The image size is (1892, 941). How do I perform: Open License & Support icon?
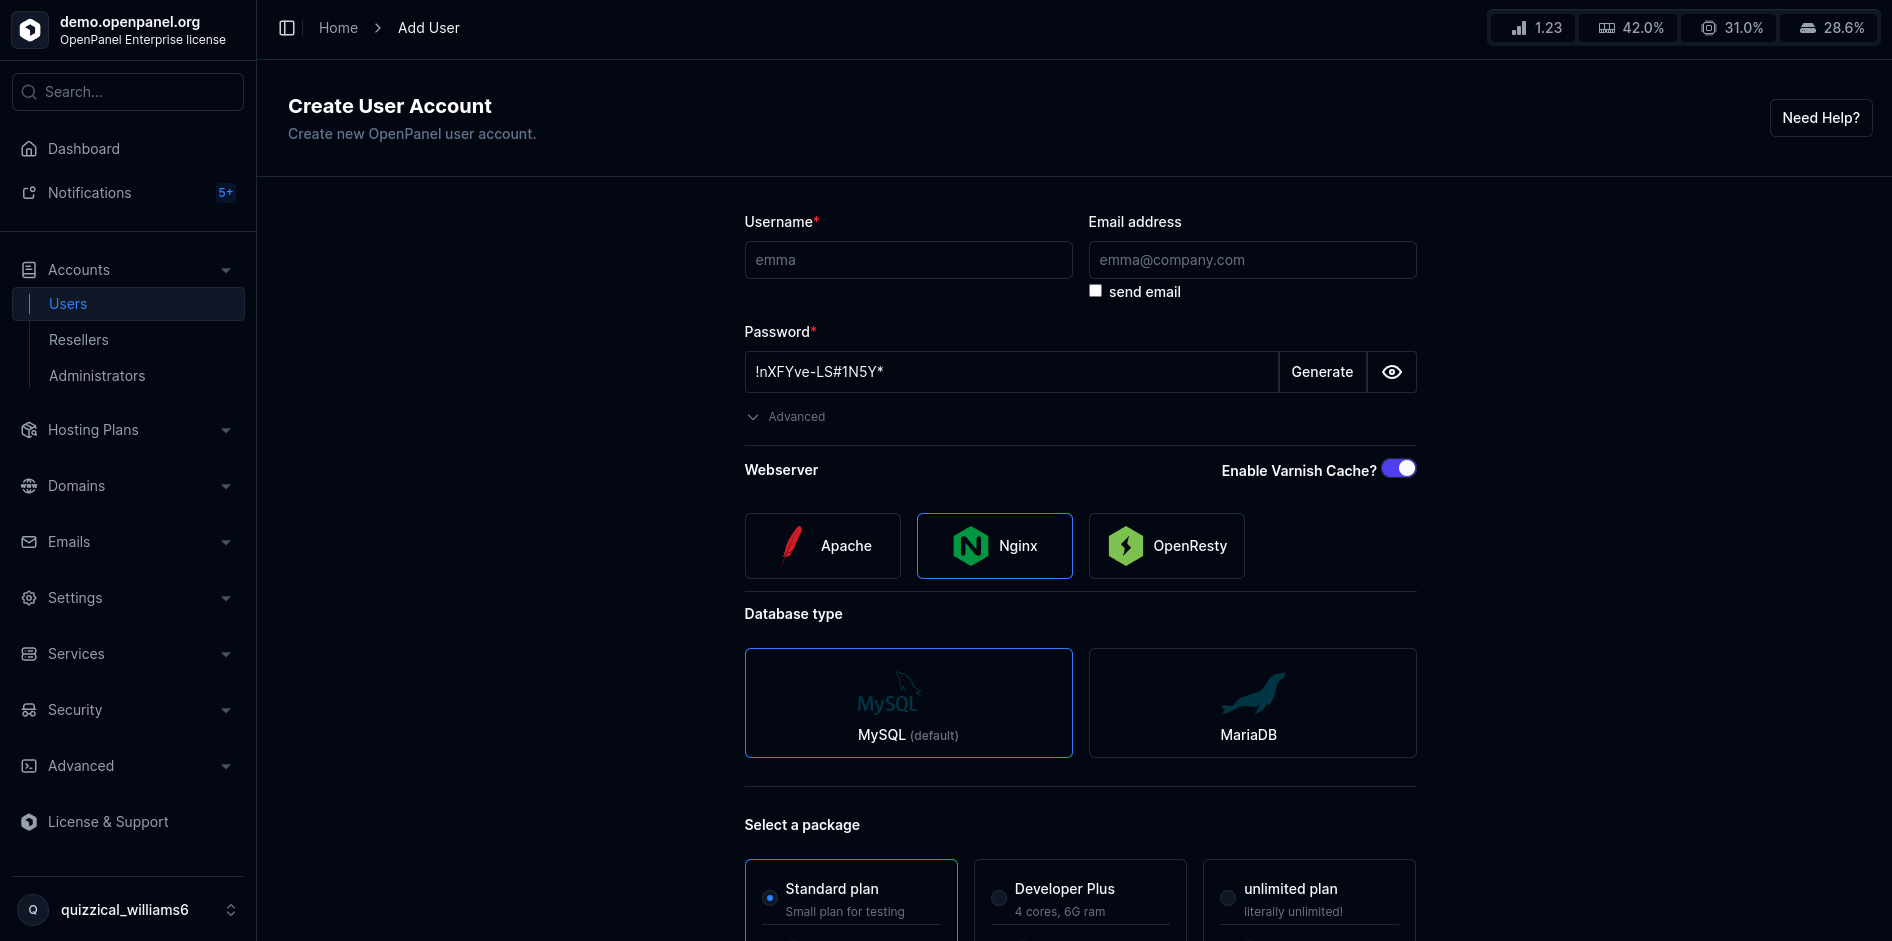click(29, 822)
